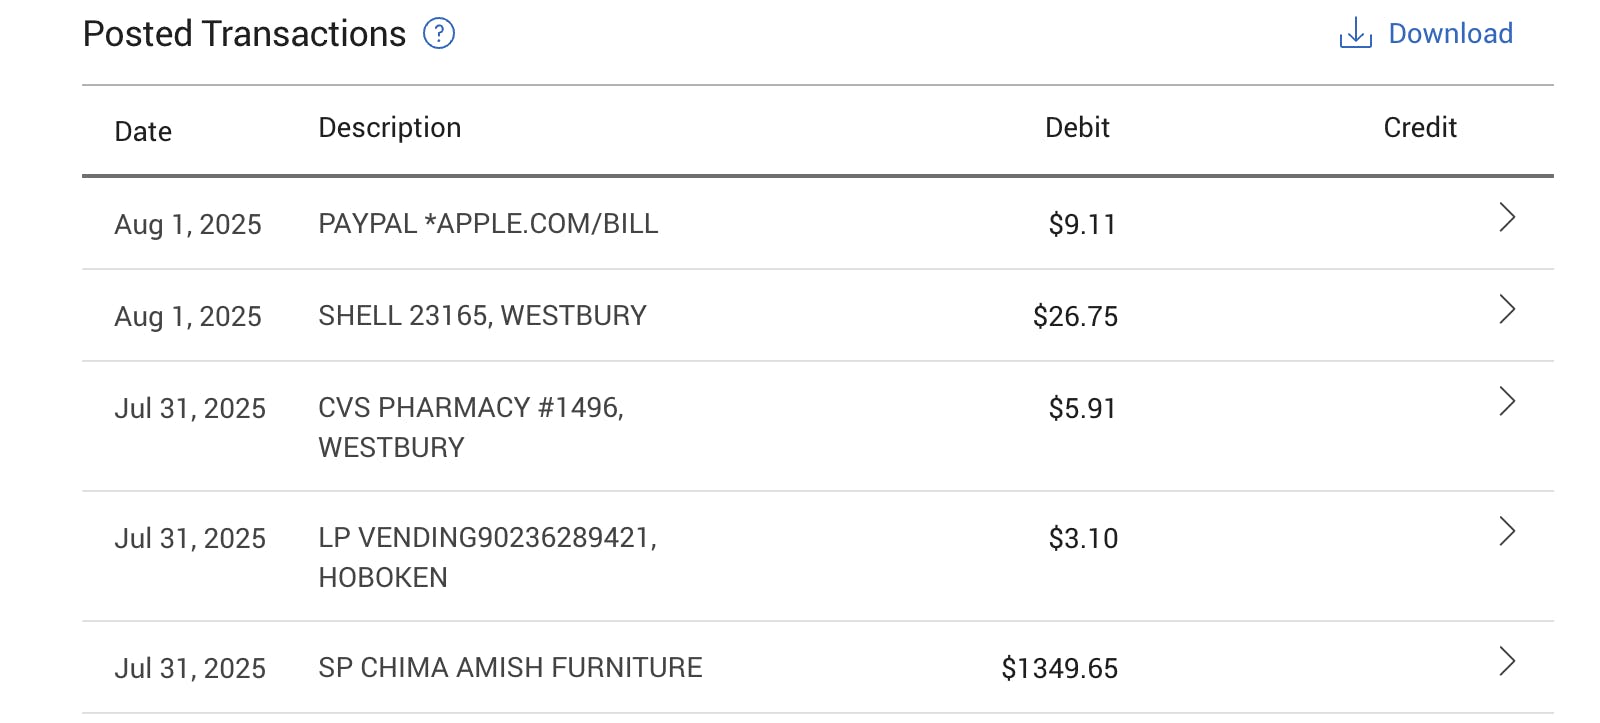Click the Debit column header
Screen dimensions: 1600x723
[1077, 128]
